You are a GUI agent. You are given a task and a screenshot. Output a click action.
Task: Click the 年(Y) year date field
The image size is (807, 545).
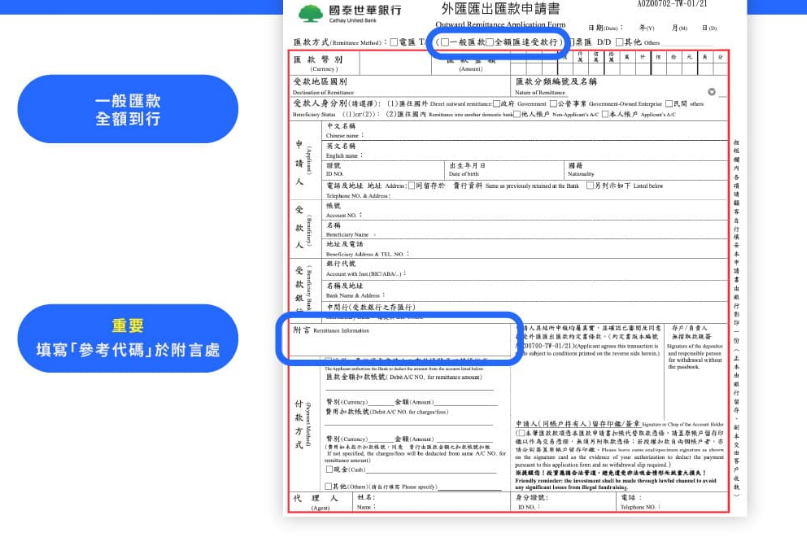click(x=646, y=28)
